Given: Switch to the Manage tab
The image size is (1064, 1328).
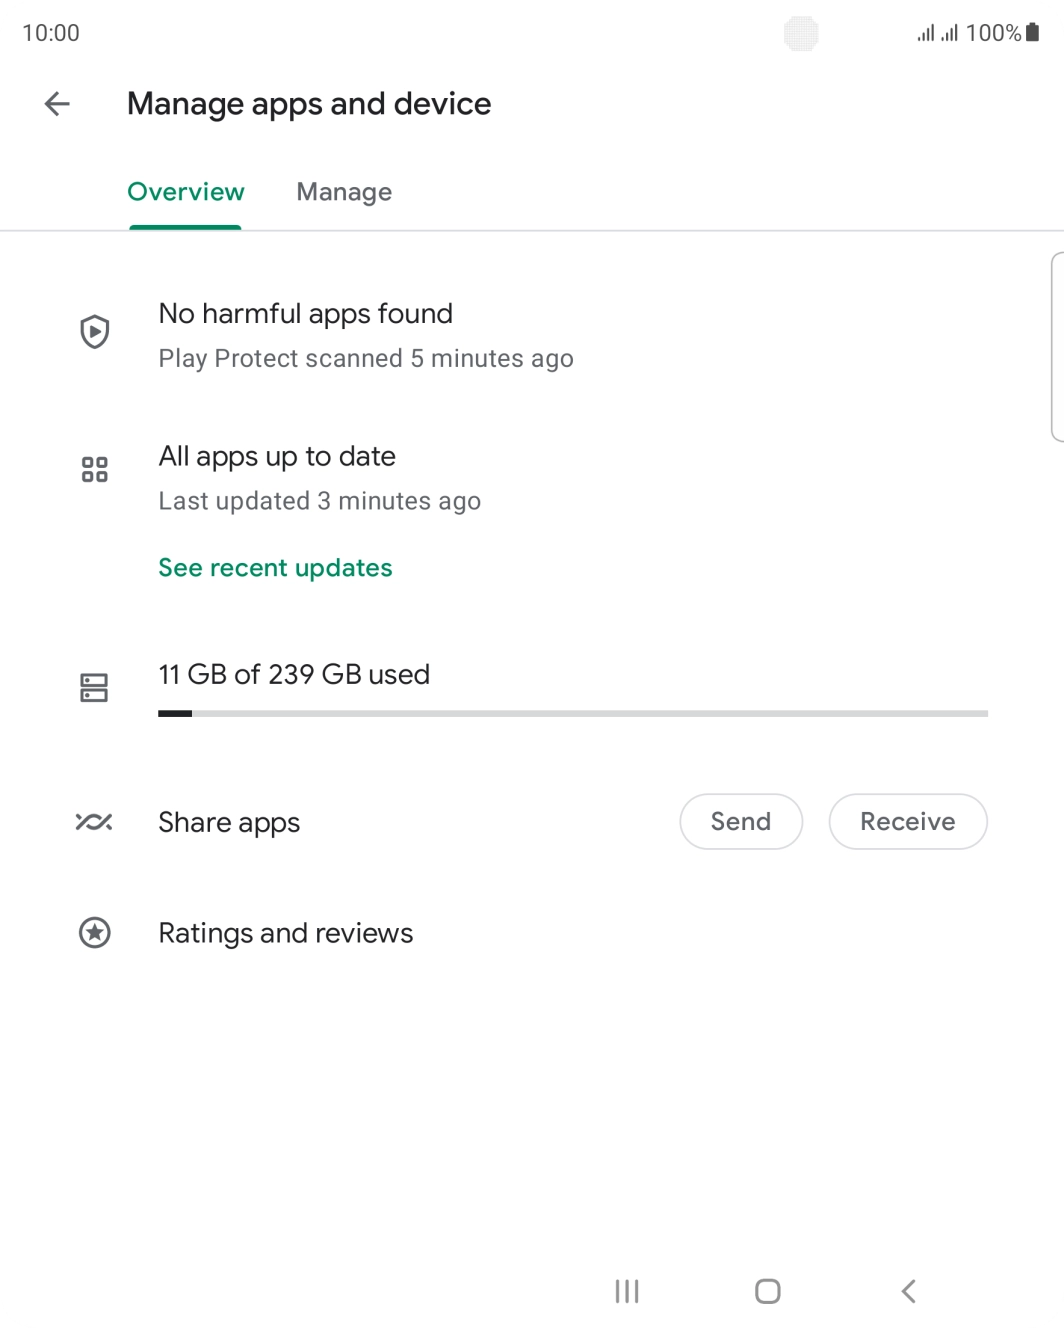Looking at the screenshot, I should [344, 192].
